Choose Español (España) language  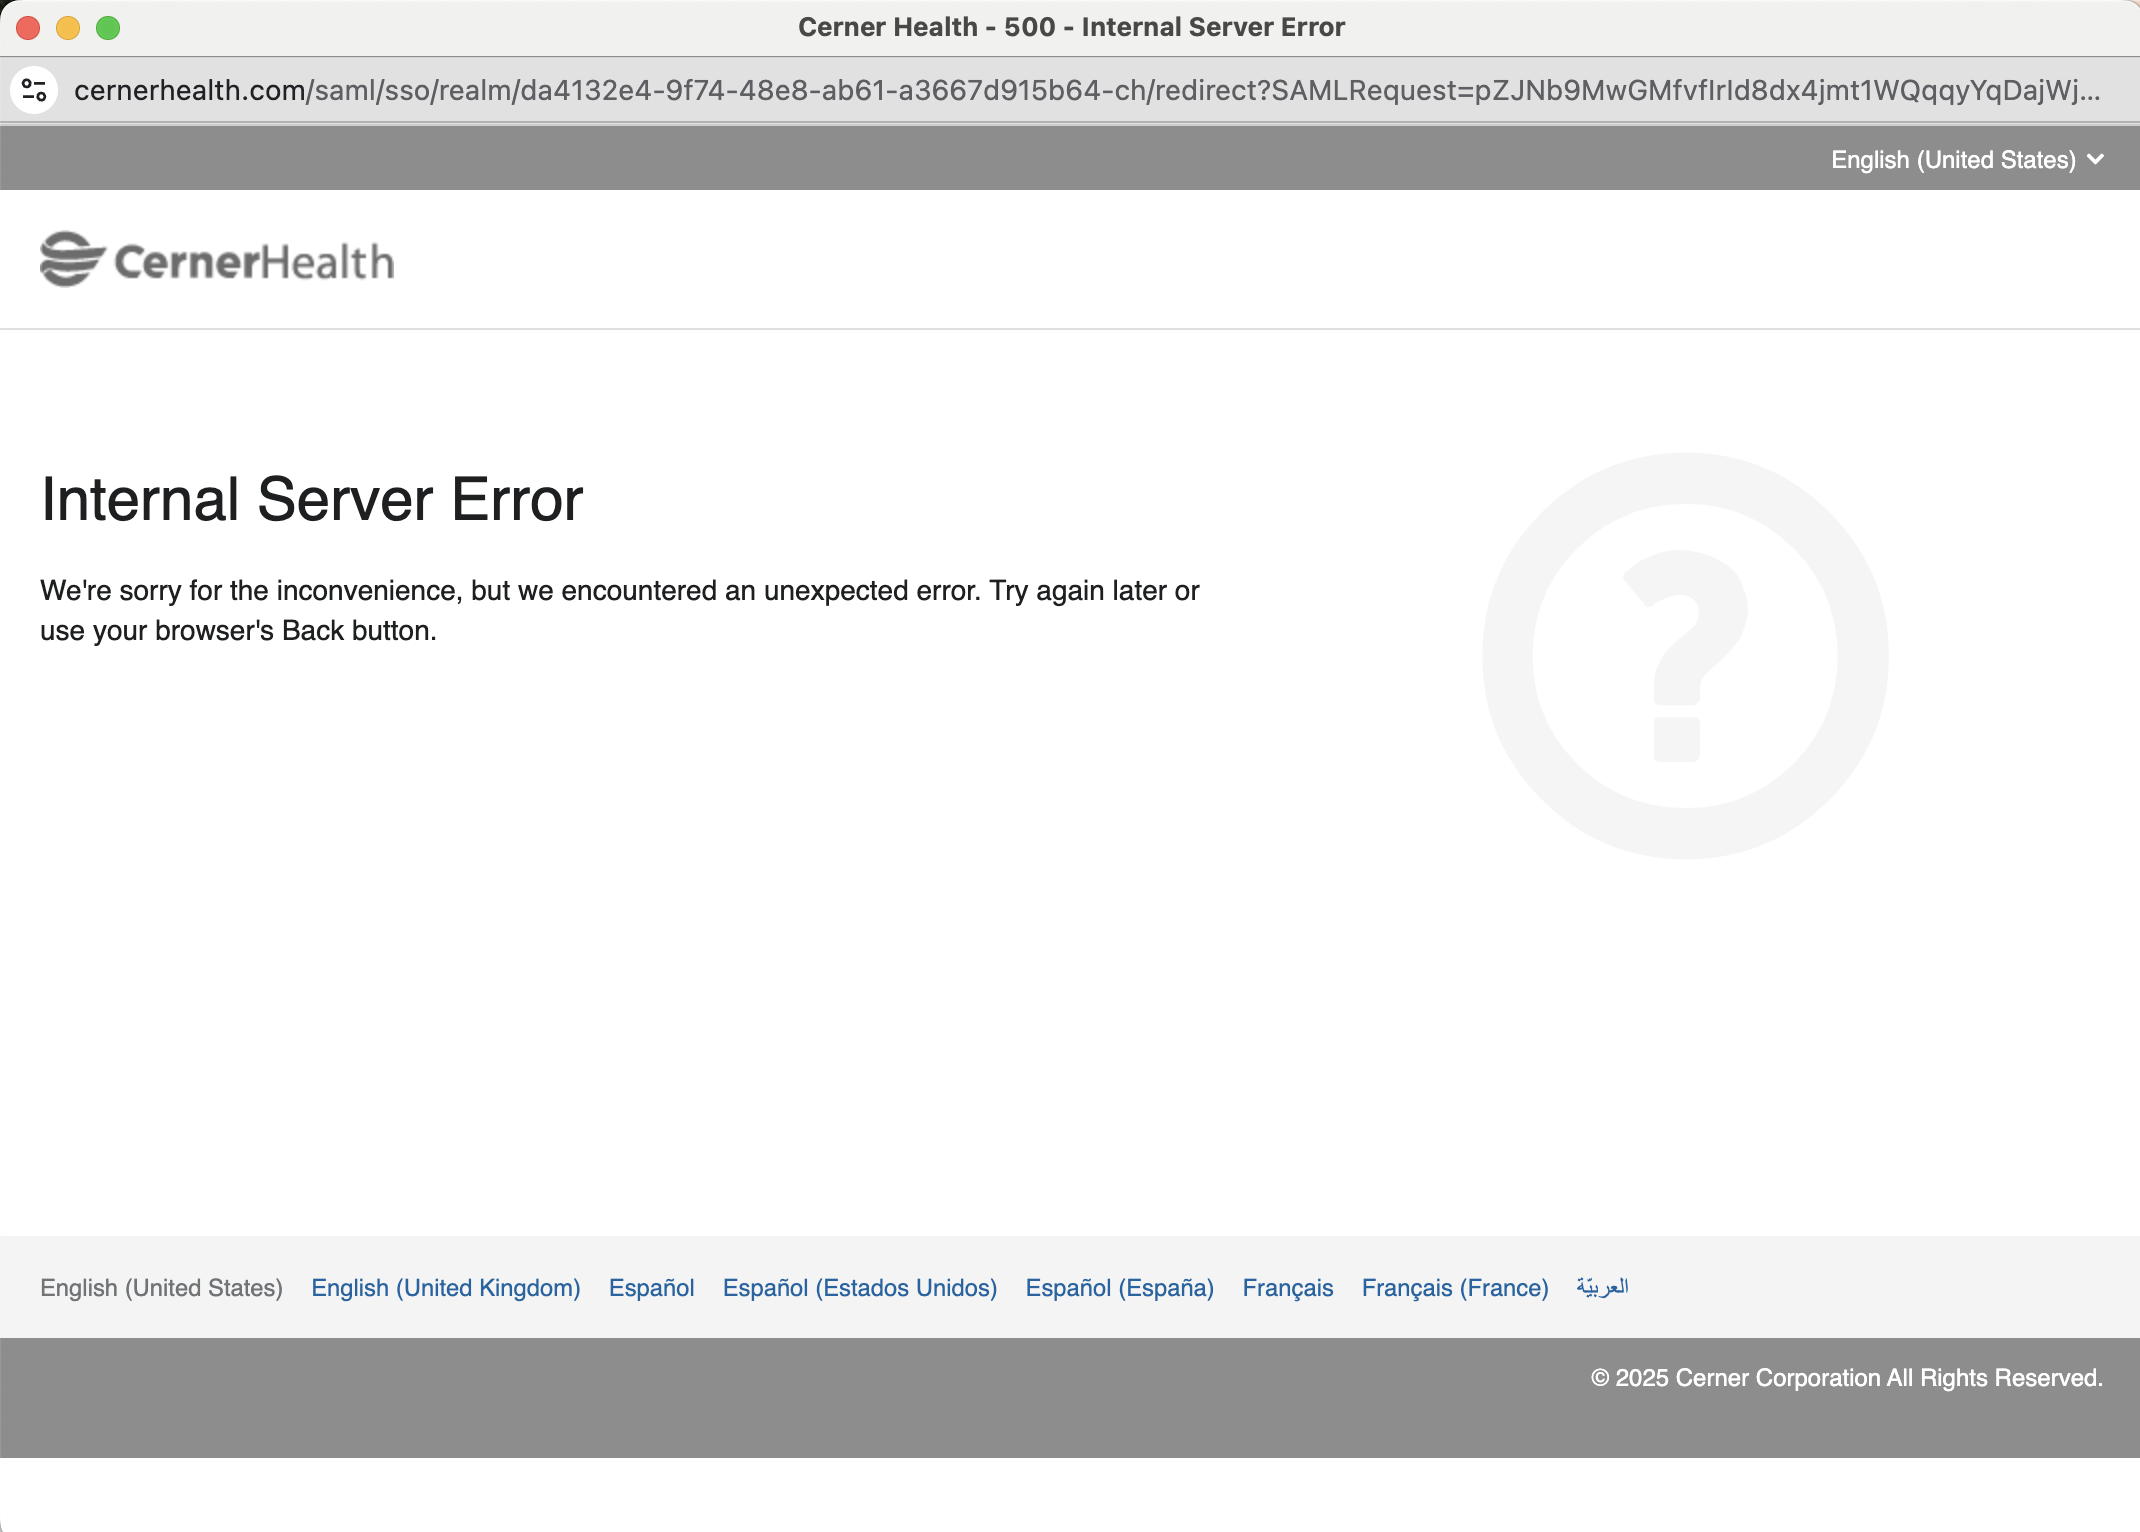(1120, 1288)
